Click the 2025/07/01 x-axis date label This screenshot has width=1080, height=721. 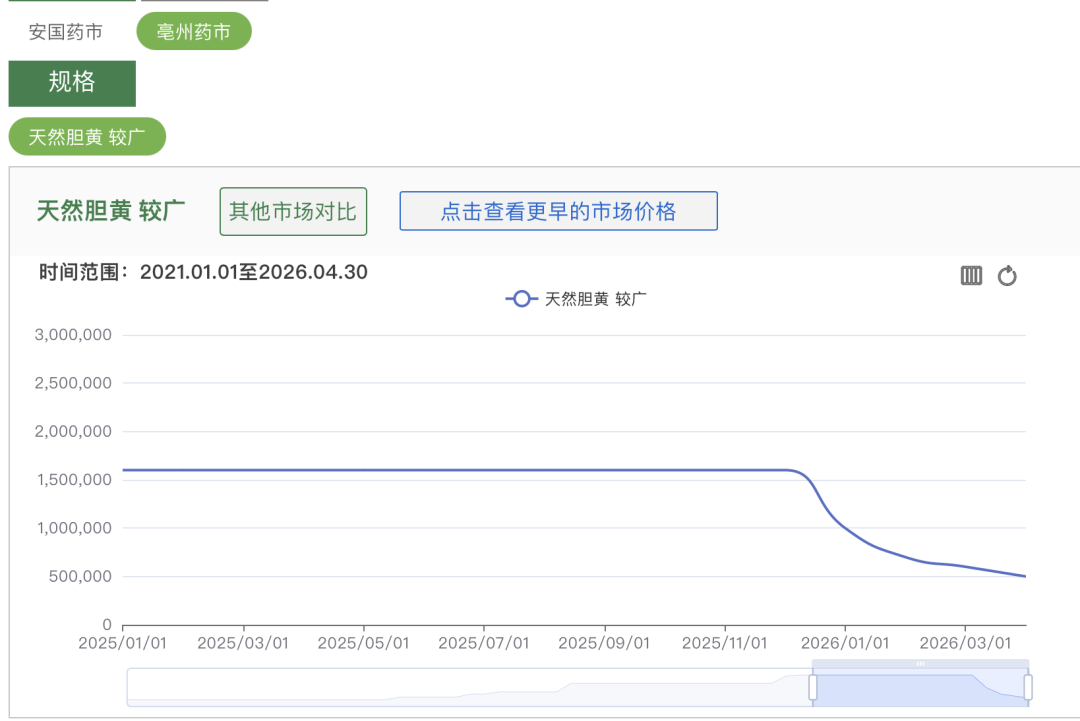point(484,643)
